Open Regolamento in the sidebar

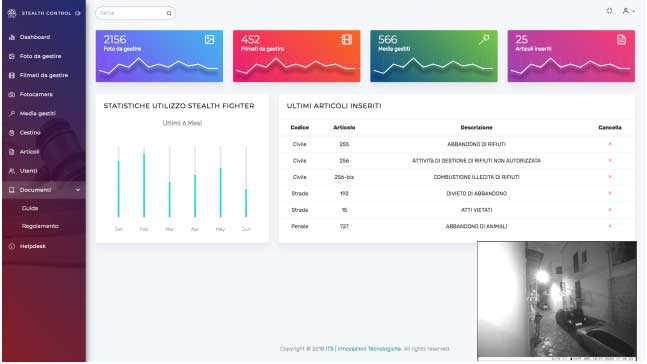tap(40, 226)
